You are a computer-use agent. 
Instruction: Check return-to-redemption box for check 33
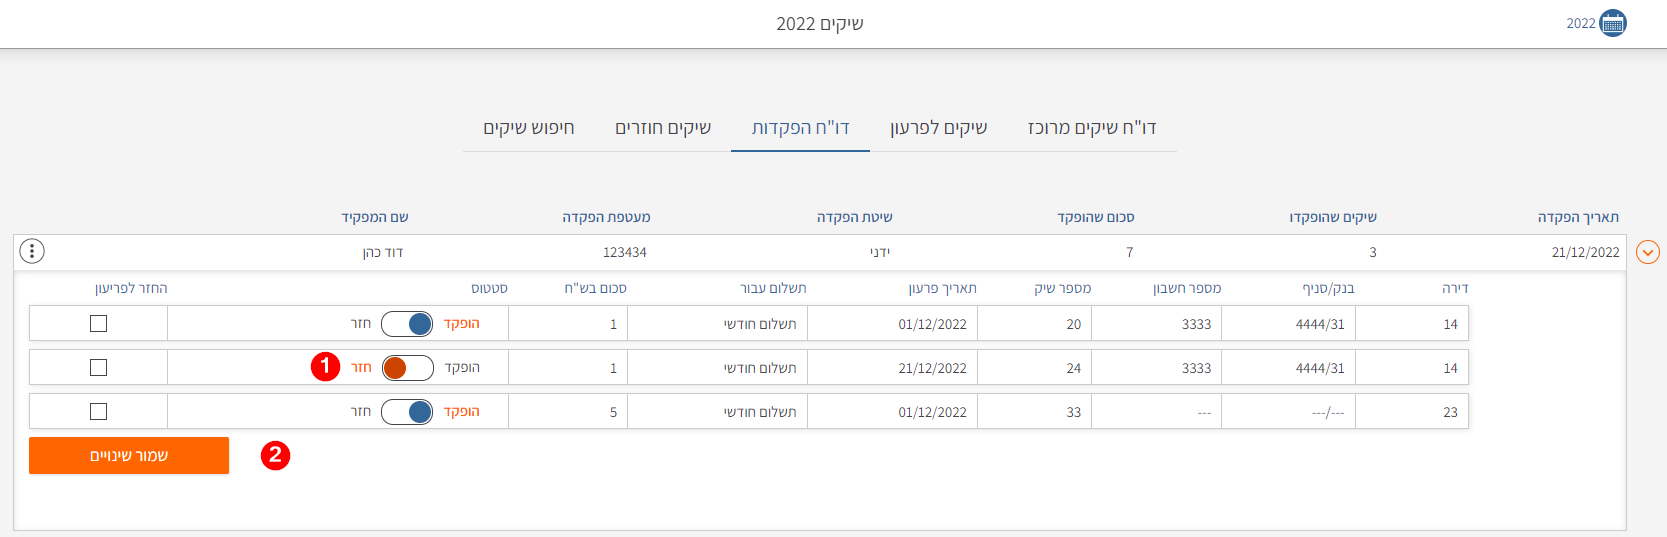coord(98,412)
